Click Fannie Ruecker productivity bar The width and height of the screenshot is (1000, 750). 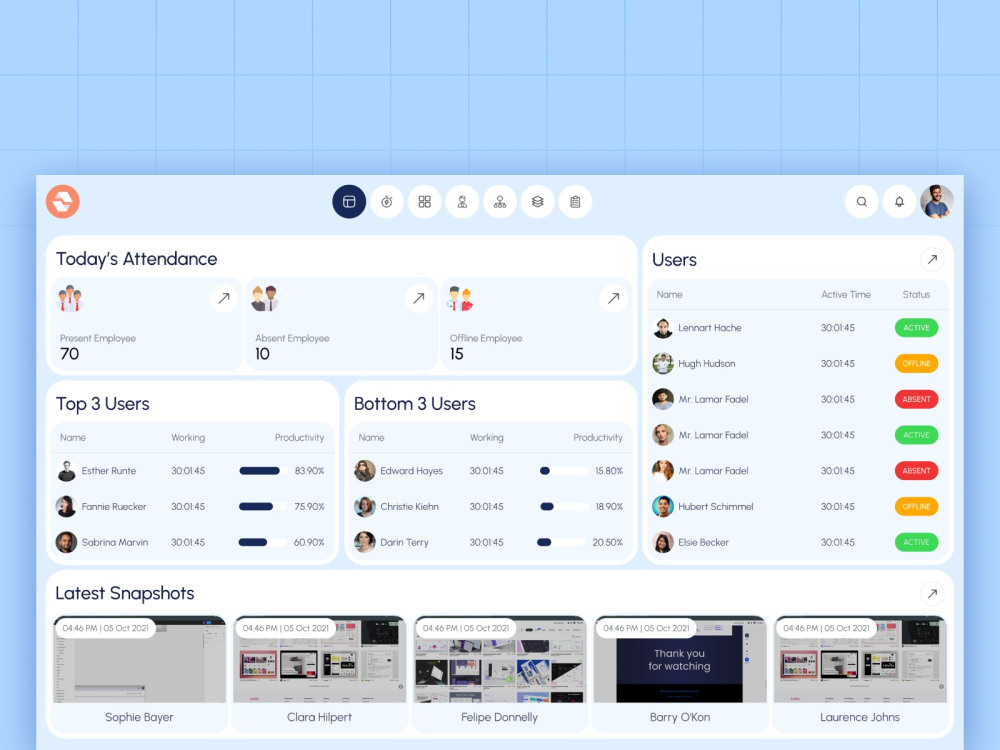click(263, 506)
